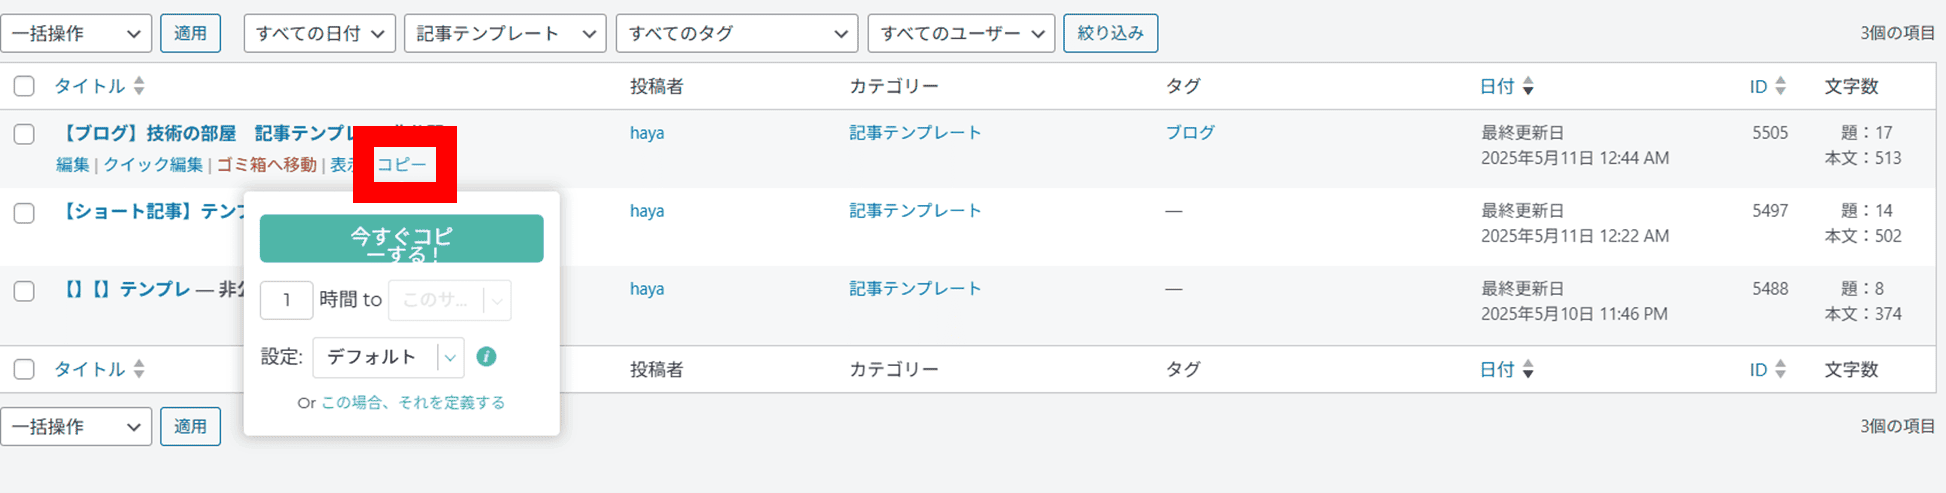The image size is (1946, 493).
Task: Toggle the select-all checkbox in header
Action: tap(24, 86)
